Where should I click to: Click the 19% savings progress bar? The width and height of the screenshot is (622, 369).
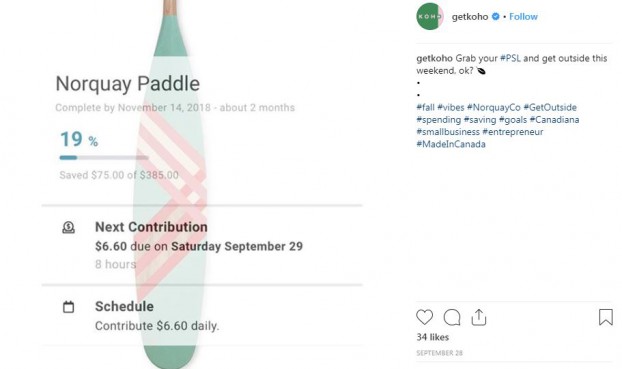(104, 158)
